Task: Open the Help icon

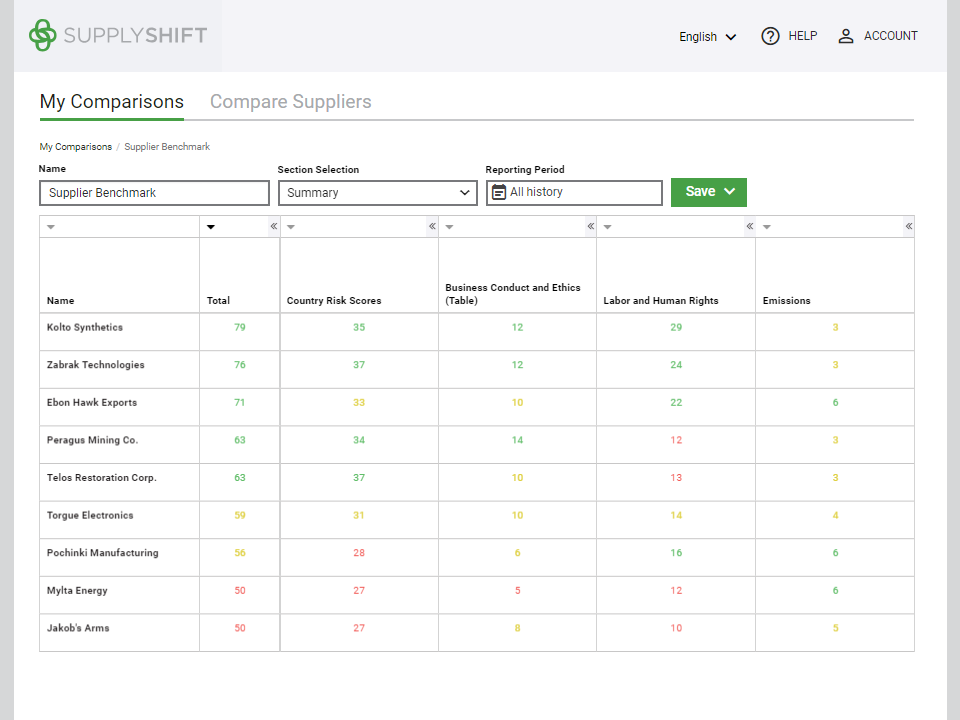Action: point(770,36)
